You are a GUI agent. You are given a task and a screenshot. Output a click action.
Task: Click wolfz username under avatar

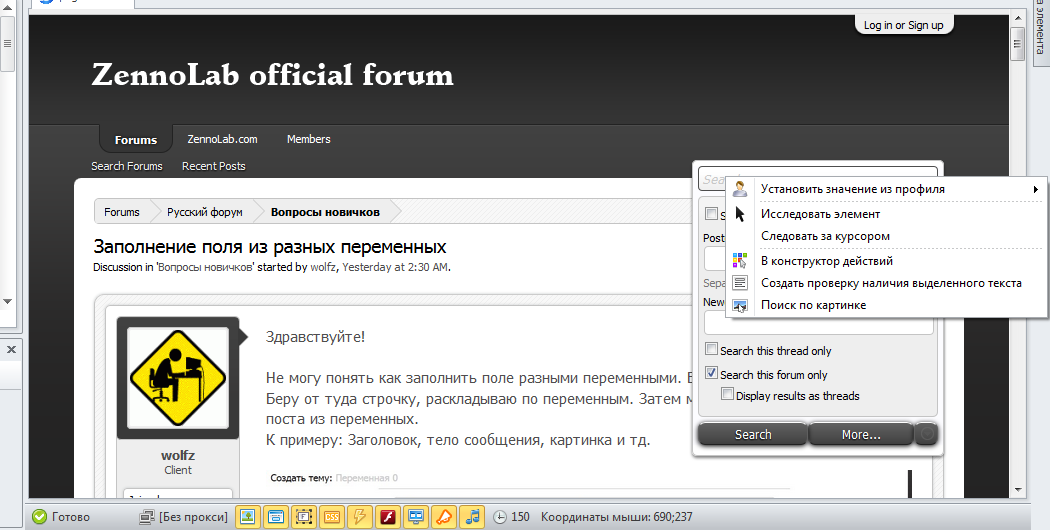[178, 456]
